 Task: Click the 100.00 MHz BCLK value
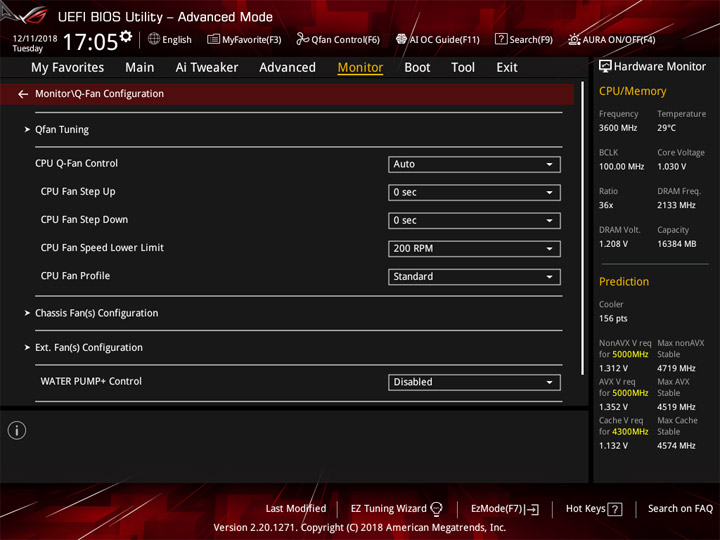(621, 167)
